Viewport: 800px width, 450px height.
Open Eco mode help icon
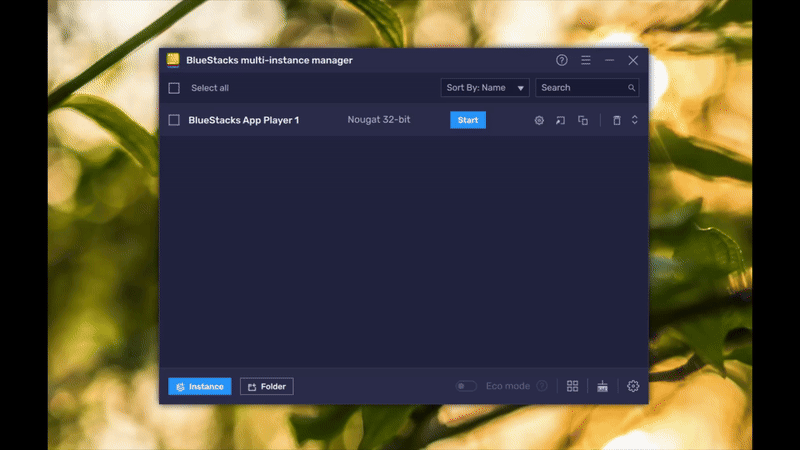click(542, 386)
